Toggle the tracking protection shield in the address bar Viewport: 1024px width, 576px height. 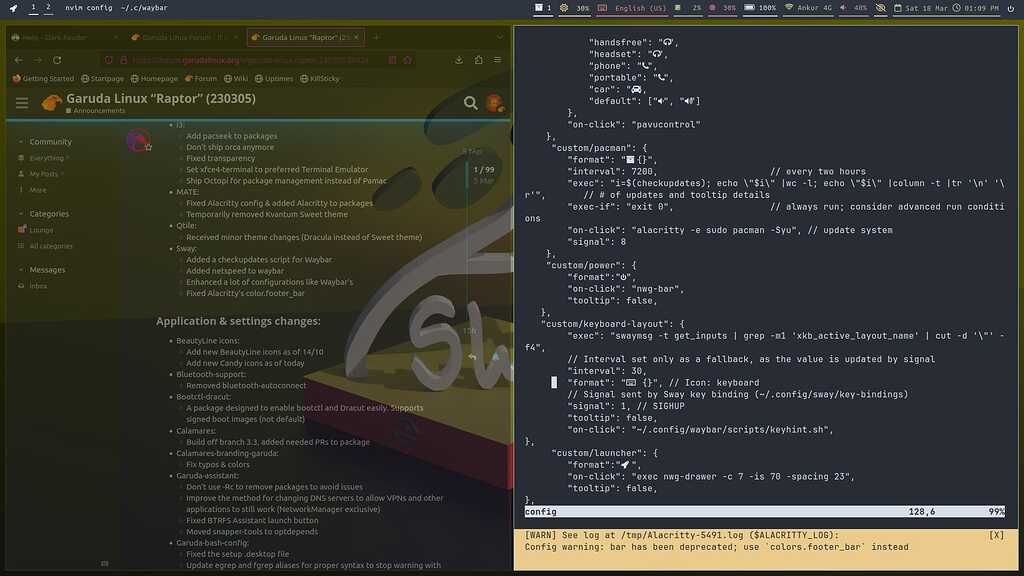pyautogui.click(x=110, y=59)
